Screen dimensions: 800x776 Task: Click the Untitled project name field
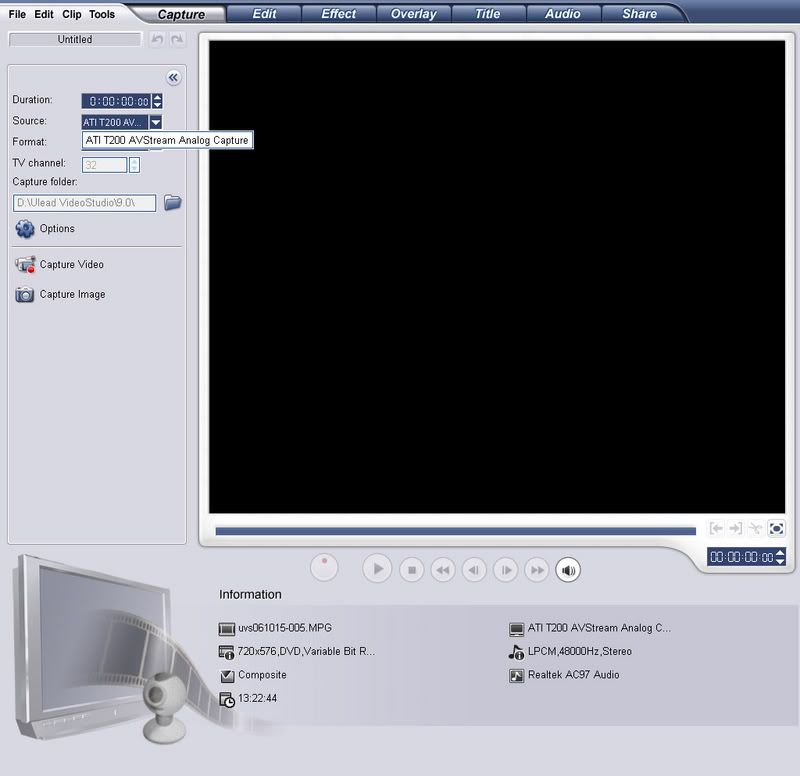point(75,39)
